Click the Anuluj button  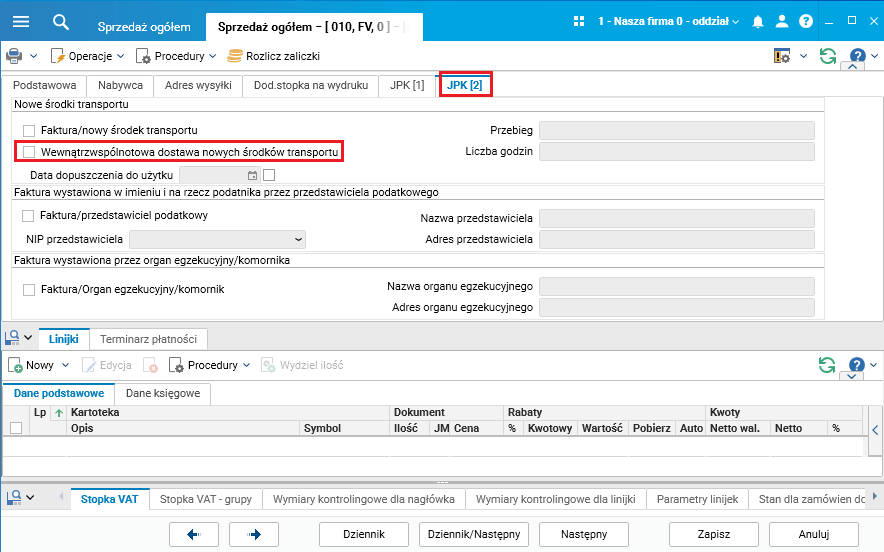pyautogui.click(x=814, y=534)
